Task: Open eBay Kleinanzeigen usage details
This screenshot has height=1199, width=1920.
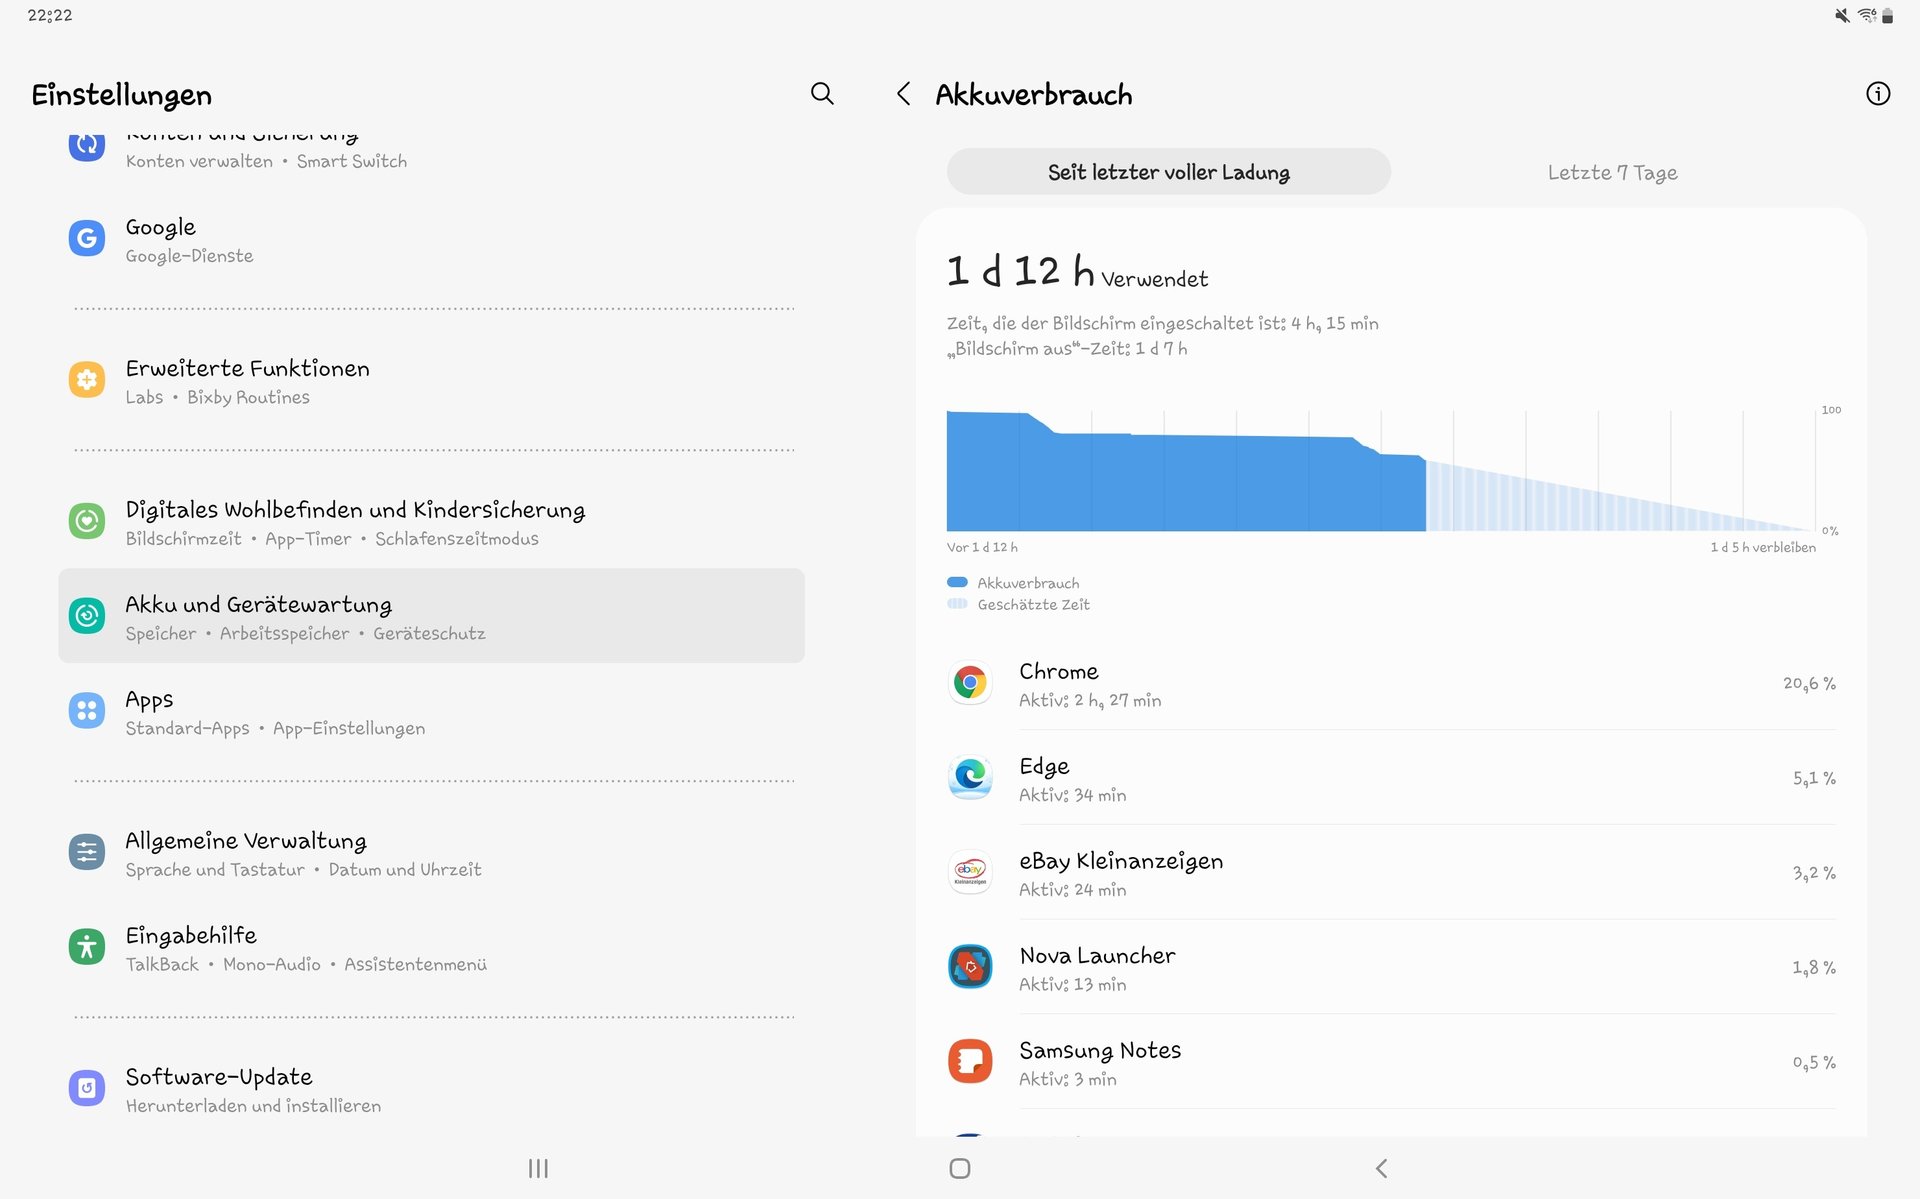Action: (1391, 872)
